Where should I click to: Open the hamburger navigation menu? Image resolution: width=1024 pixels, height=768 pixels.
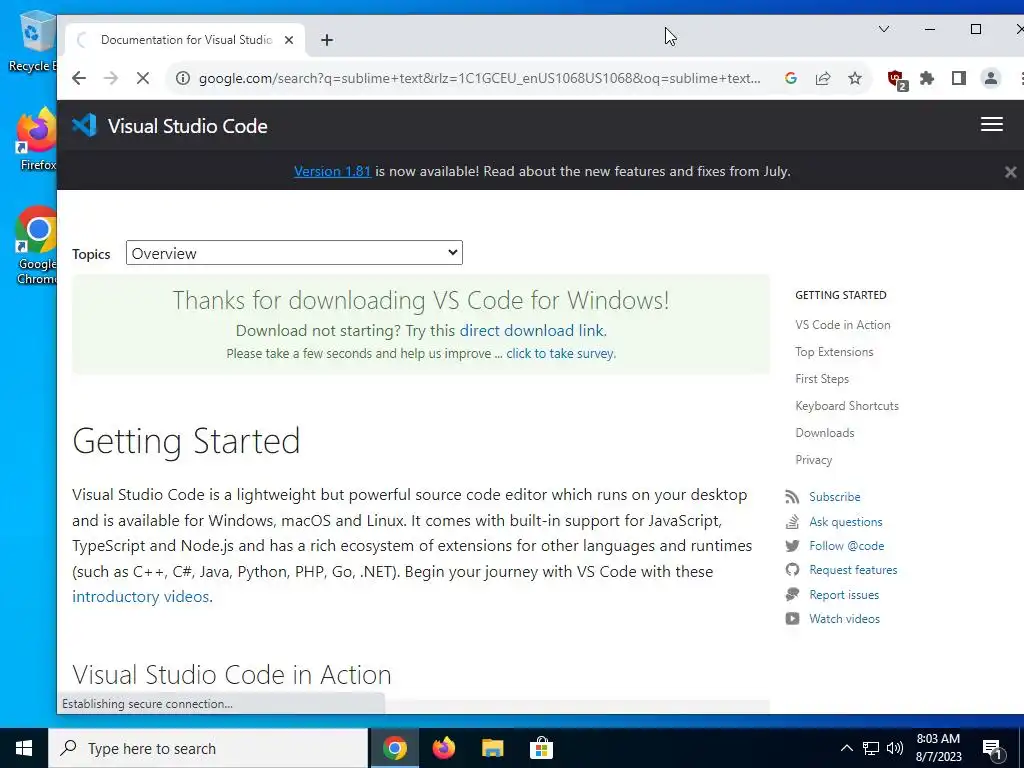click(x=991, y=124)
